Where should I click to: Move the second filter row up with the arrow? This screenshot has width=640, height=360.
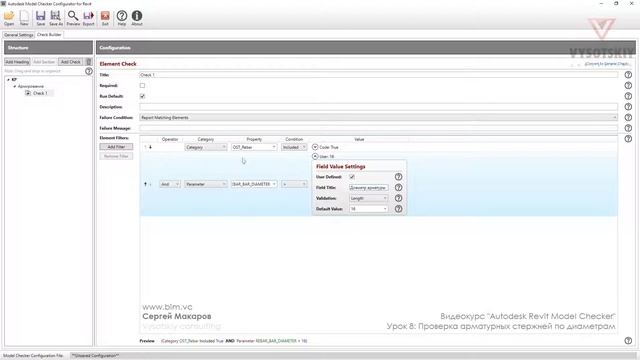[145, 184]
